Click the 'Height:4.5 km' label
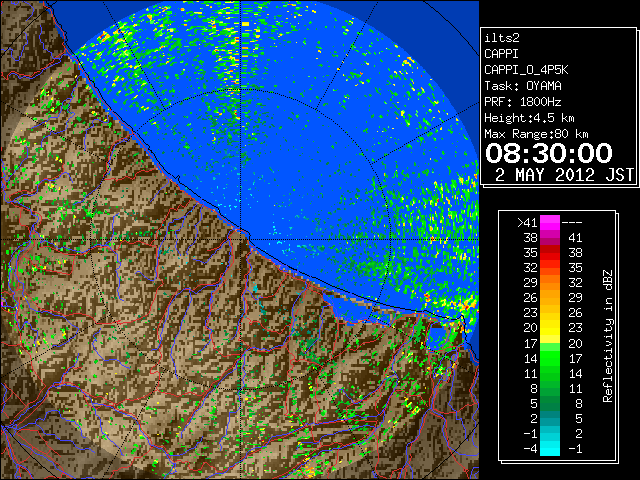 coord(529,118)
